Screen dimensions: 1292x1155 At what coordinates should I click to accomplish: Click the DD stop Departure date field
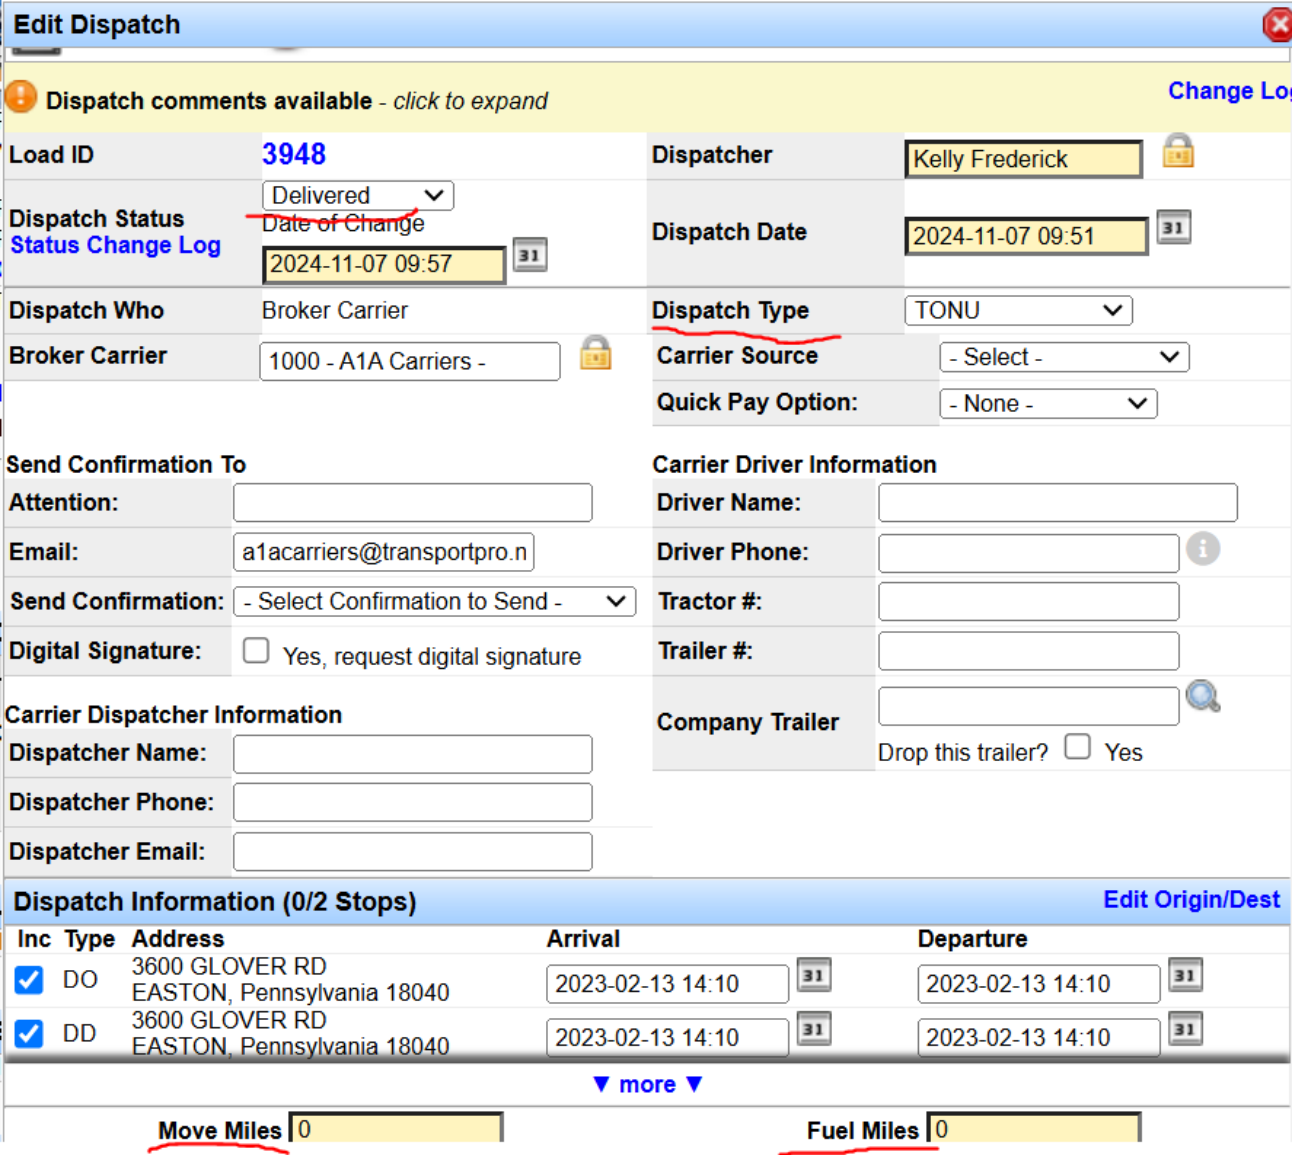pos(1039,1038)
